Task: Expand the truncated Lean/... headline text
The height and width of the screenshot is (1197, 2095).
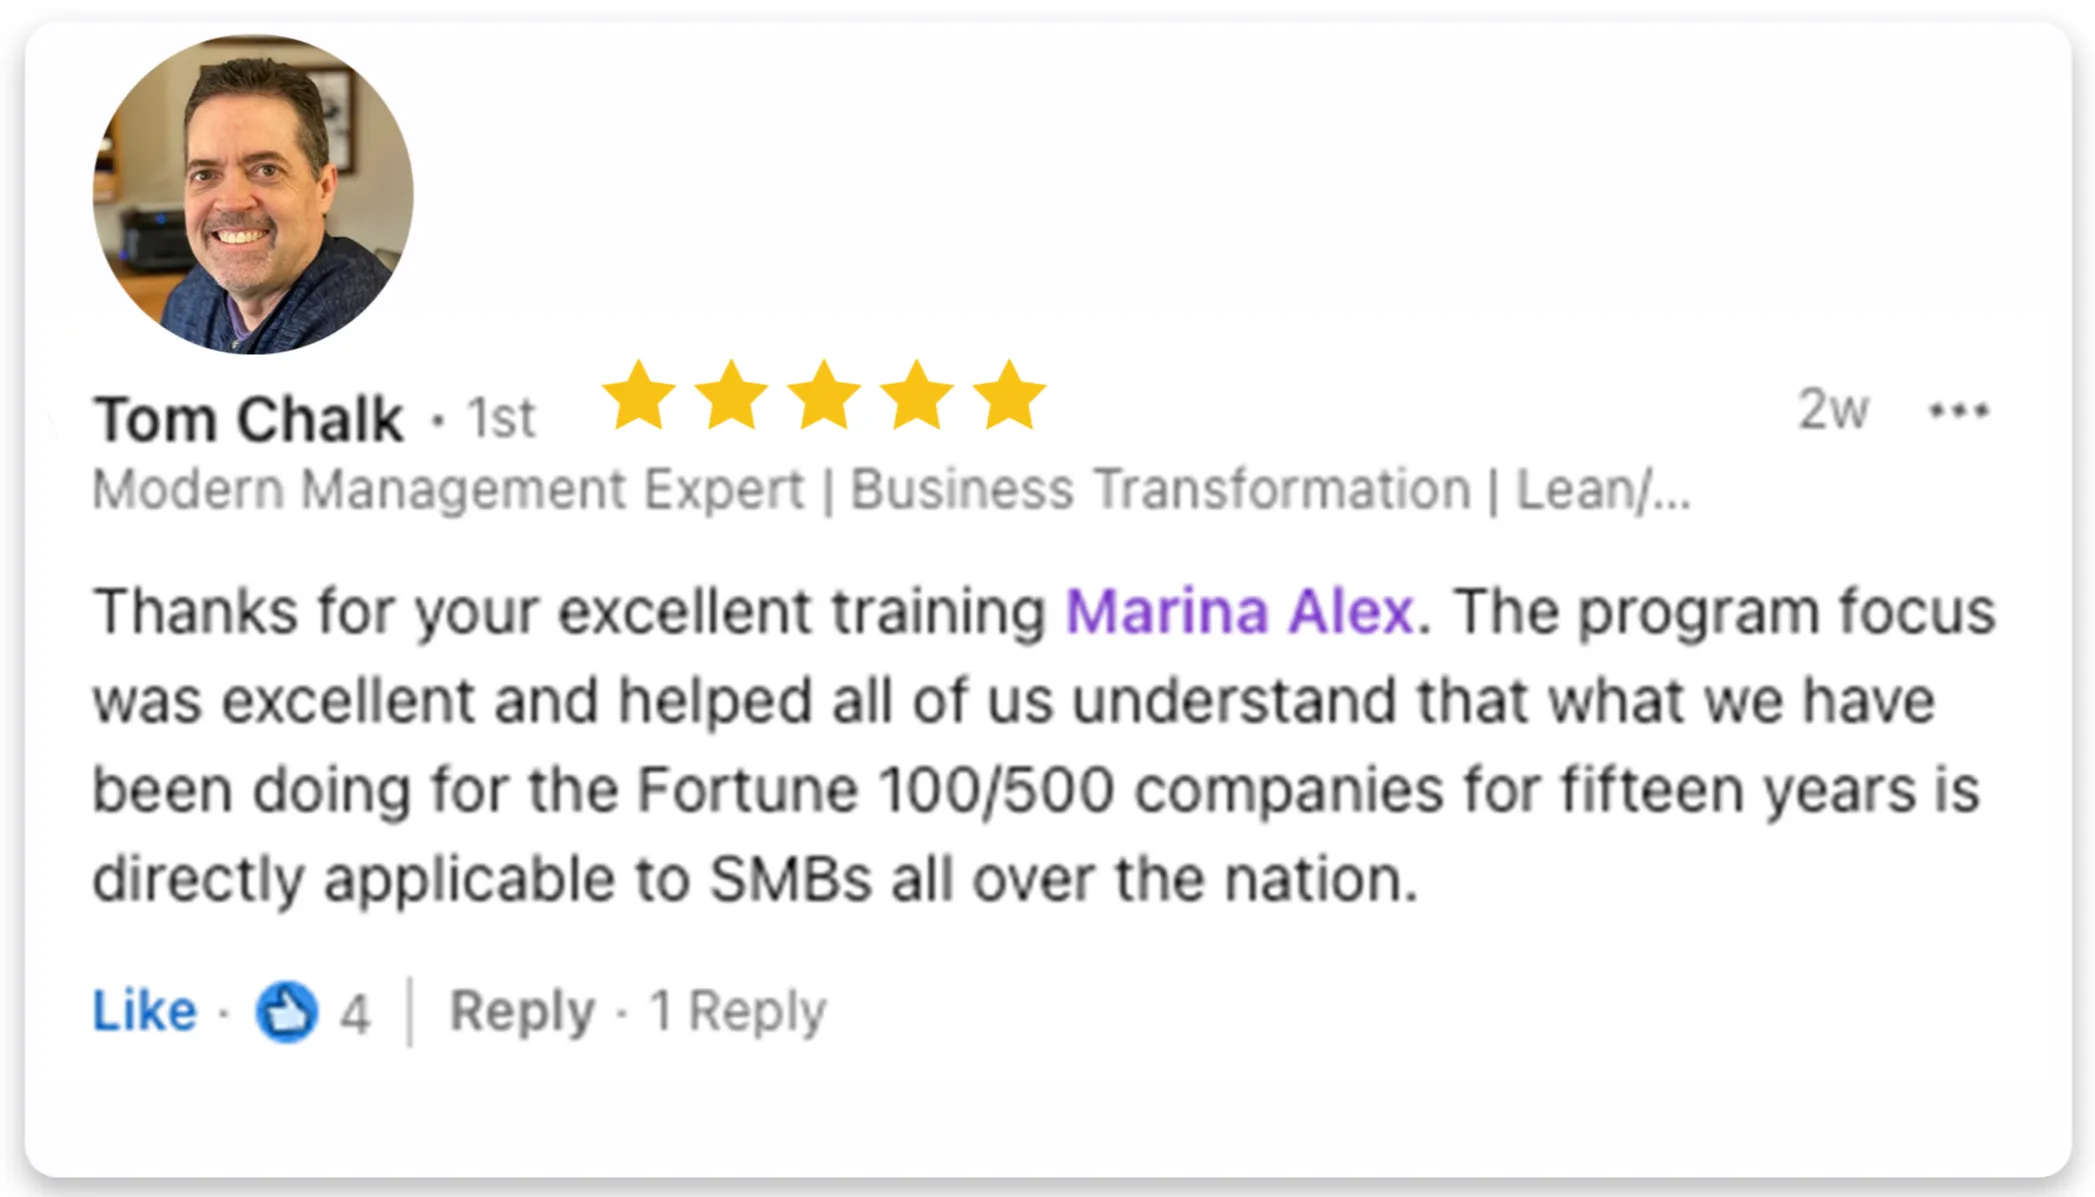Action: point(1603,490)
